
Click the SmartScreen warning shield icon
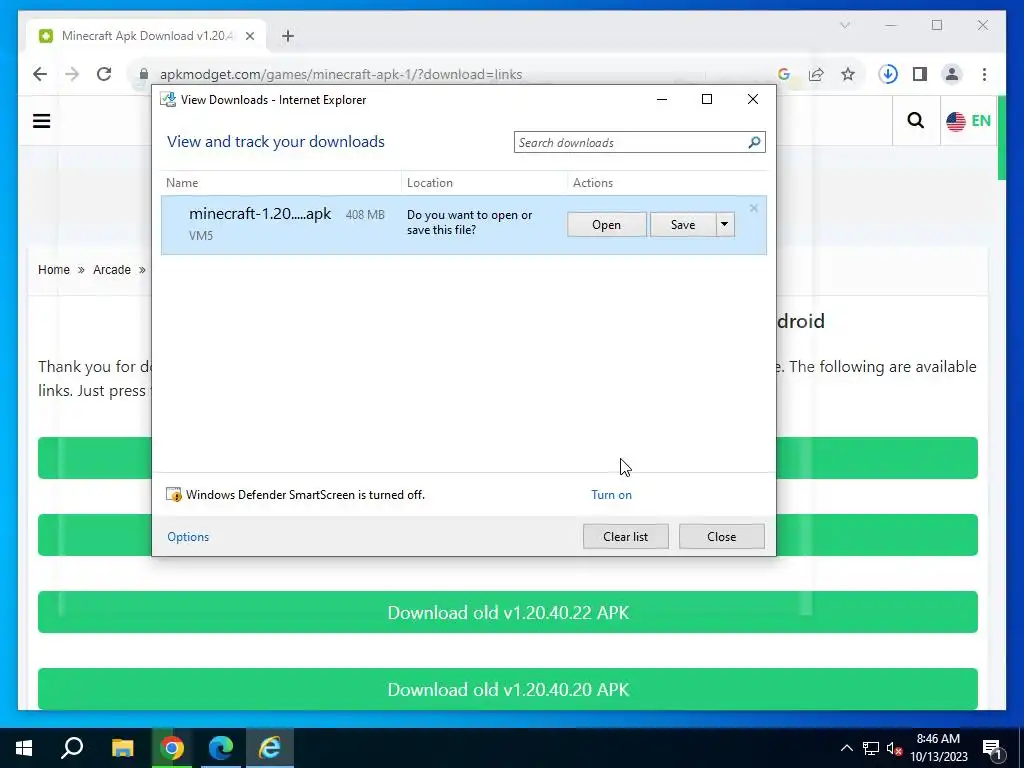[174, 495]
